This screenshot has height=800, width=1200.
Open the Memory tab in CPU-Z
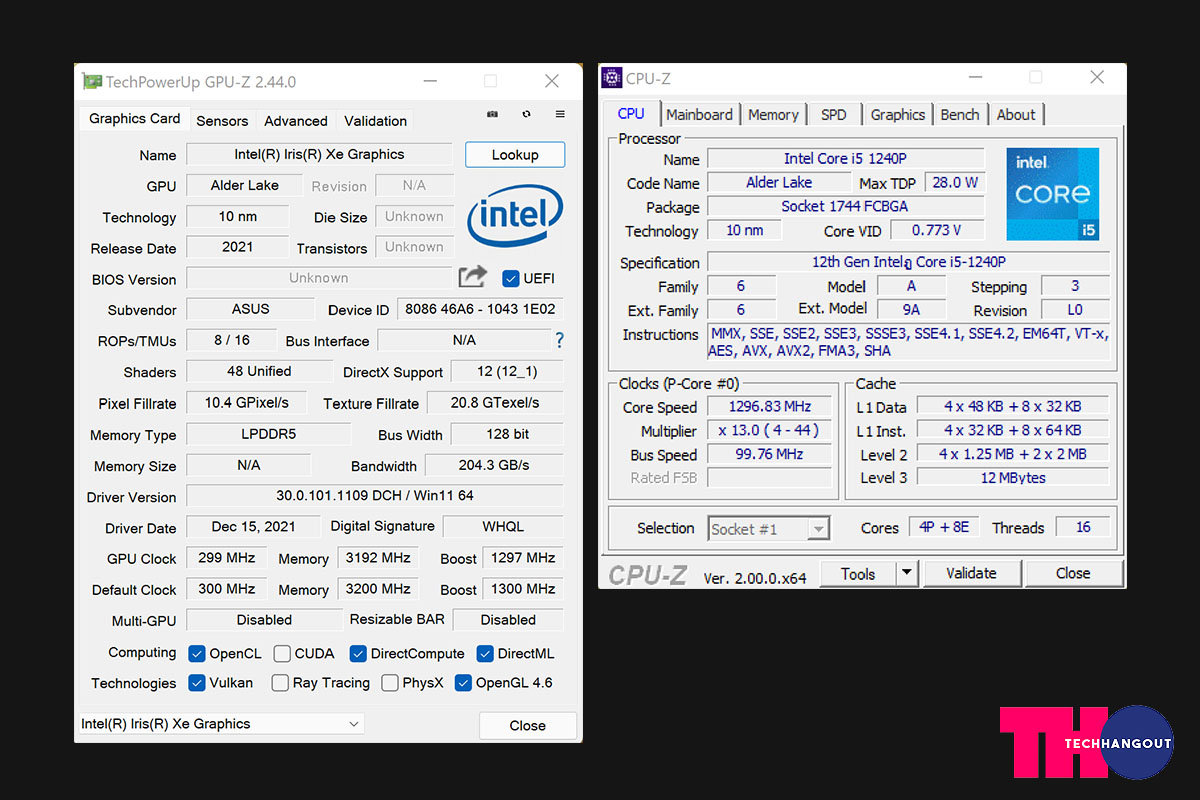(773, 115)
